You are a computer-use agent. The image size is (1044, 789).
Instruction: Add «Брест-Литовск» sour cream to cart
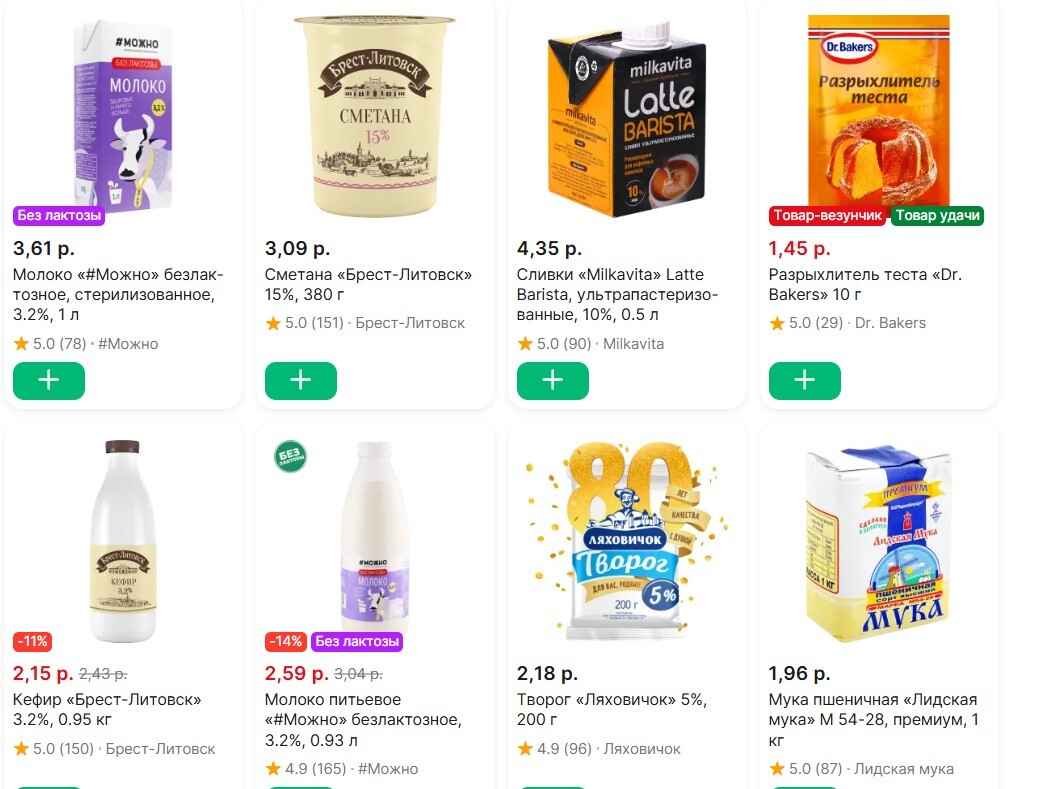[x=301, y=381]
